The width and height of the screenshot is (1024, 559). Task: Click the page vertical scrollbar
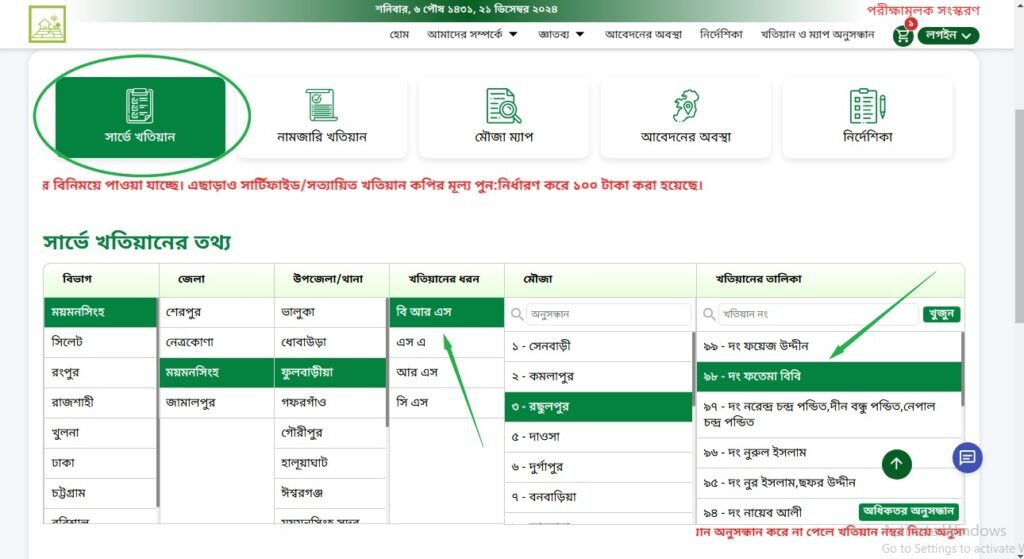pos(1019,216)
